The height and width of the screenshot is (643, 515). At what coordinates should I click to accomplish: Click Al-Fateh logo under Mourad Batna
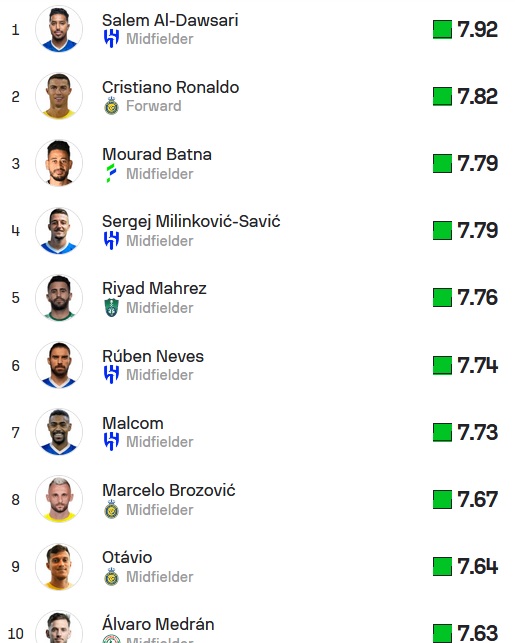[x=111, y=173]
